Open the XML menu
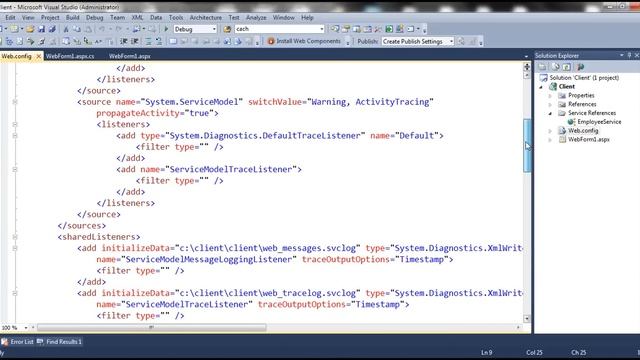This screenshot has width=640, height=360. [137, 18]
